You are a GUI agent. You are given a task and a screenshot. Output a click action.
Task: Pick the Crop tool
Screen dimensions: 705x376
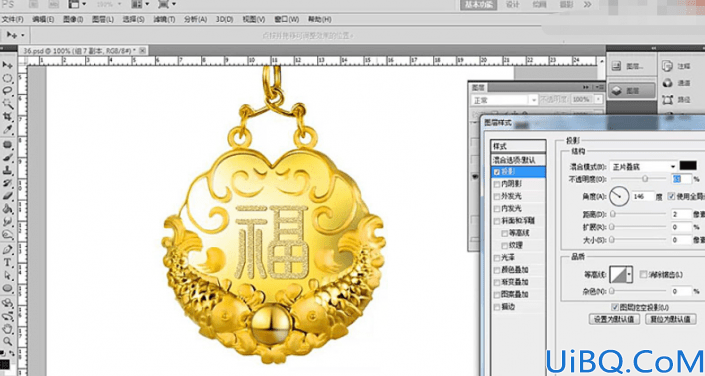(x=8, y=116)
